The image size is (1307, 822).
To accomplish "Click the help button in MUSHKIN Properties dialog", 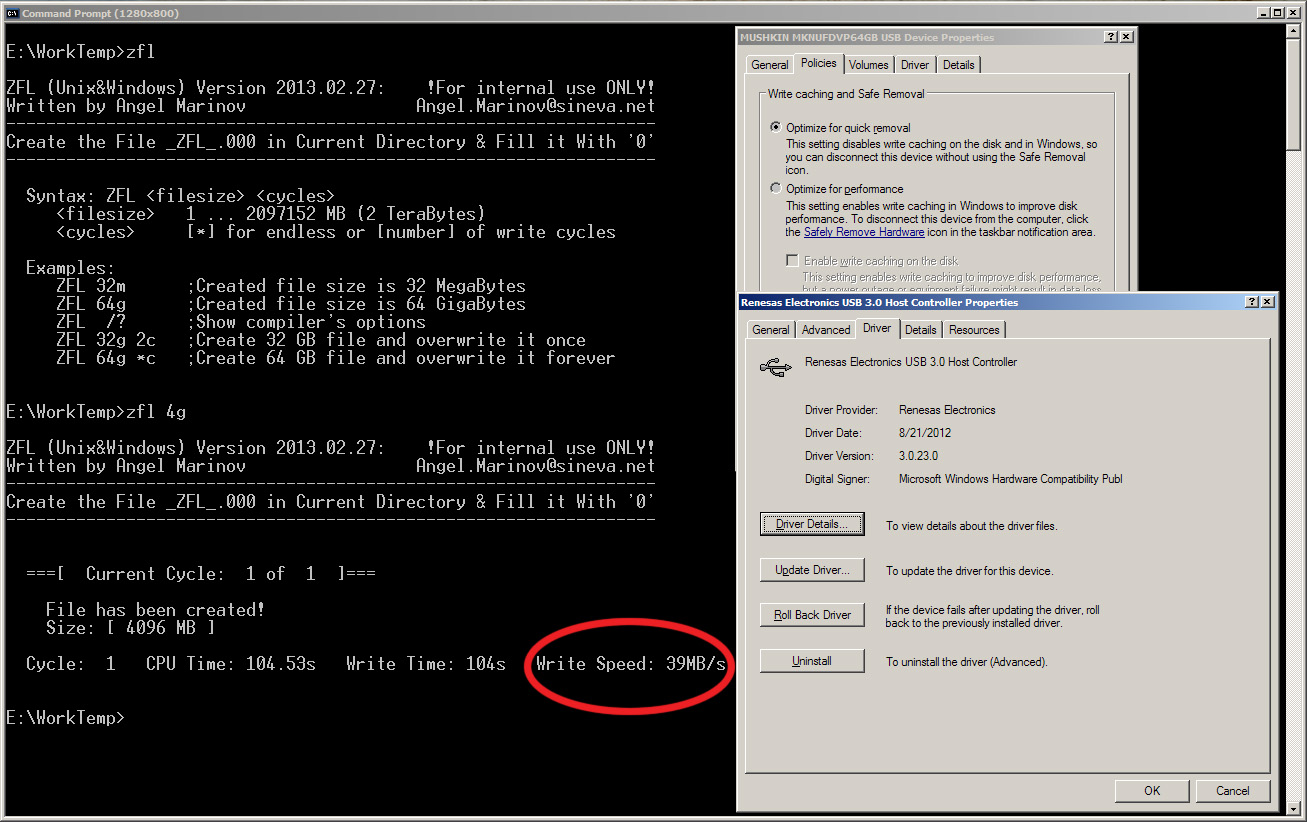I will tap(1110, 37).
